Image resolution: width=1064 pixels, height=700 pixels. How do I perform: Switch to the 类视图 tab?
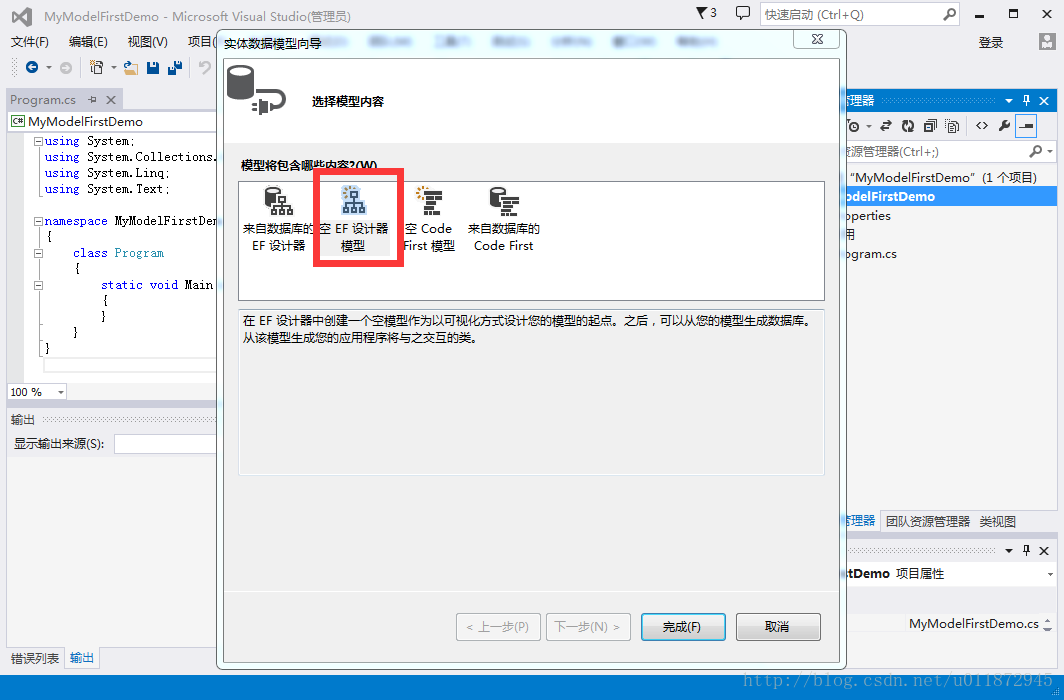pos(998,521)
